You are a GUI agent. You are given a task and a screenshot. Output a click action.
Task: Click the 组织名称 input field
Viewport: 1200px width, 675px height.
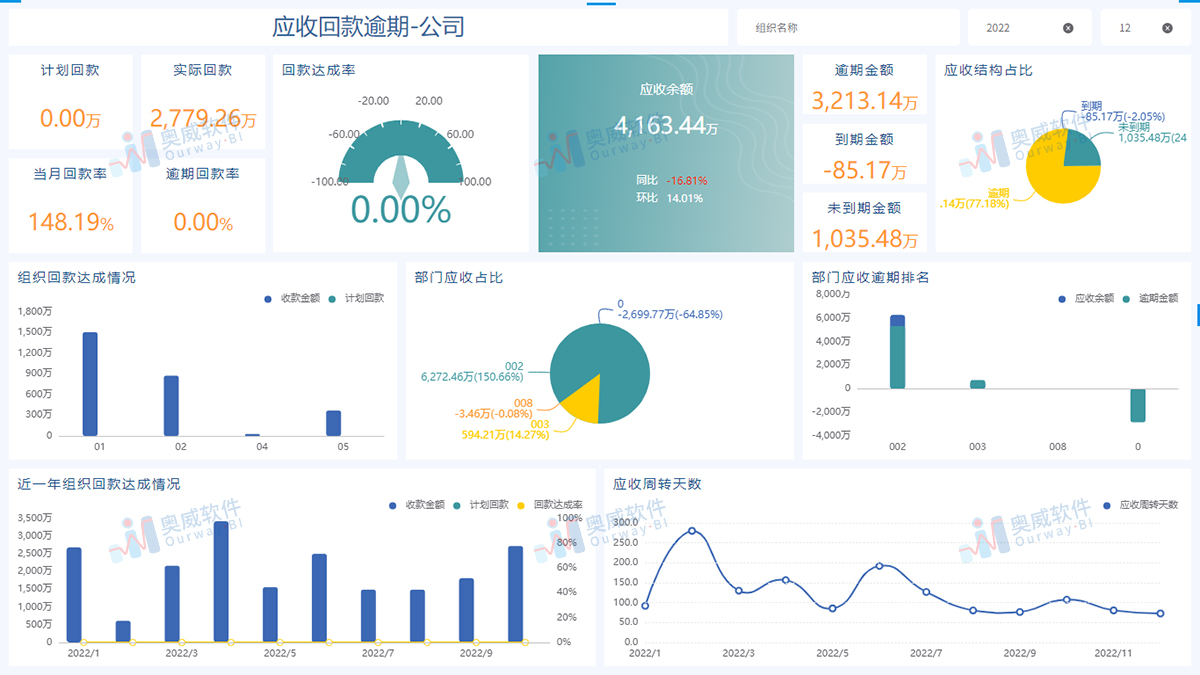tap(846, 28)
